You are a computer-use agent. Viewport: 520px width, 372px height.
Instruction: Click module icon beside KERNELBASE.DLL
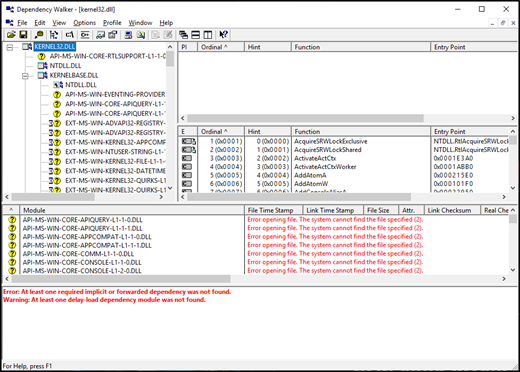click(x=42, y=75)
